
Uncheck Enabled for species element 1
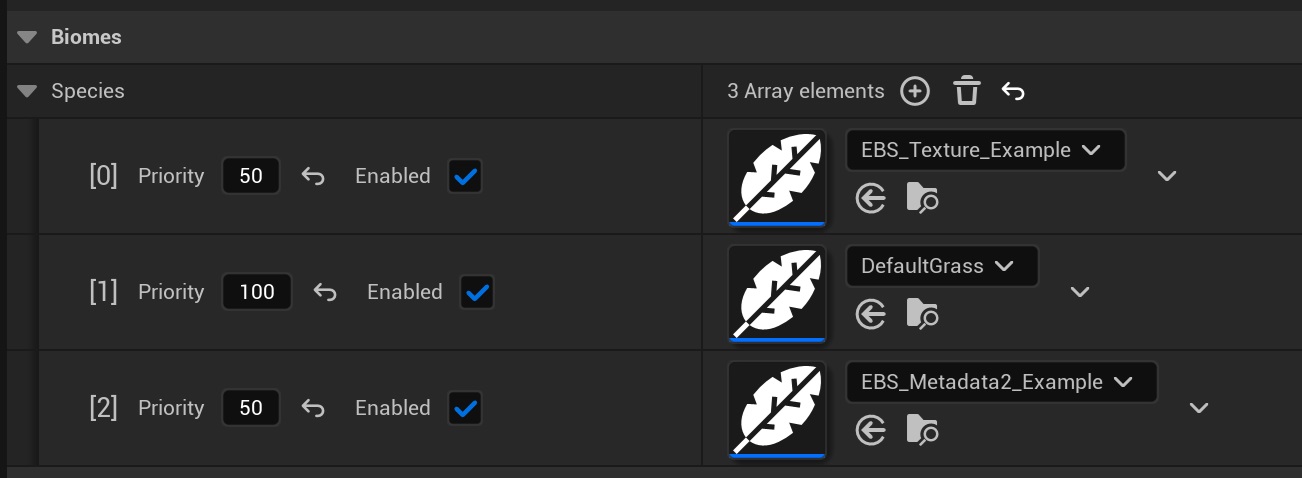477,293
